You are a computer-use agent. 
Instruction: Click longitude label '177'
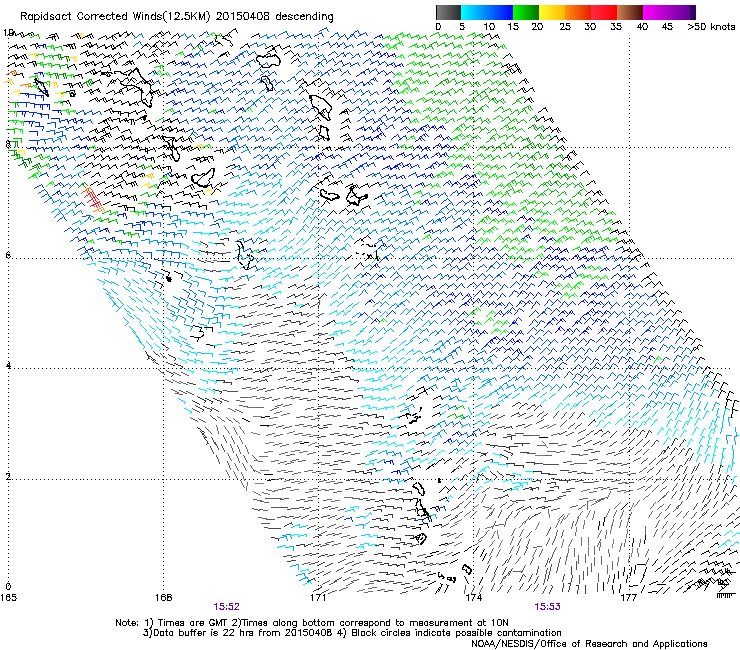(629, 598)
